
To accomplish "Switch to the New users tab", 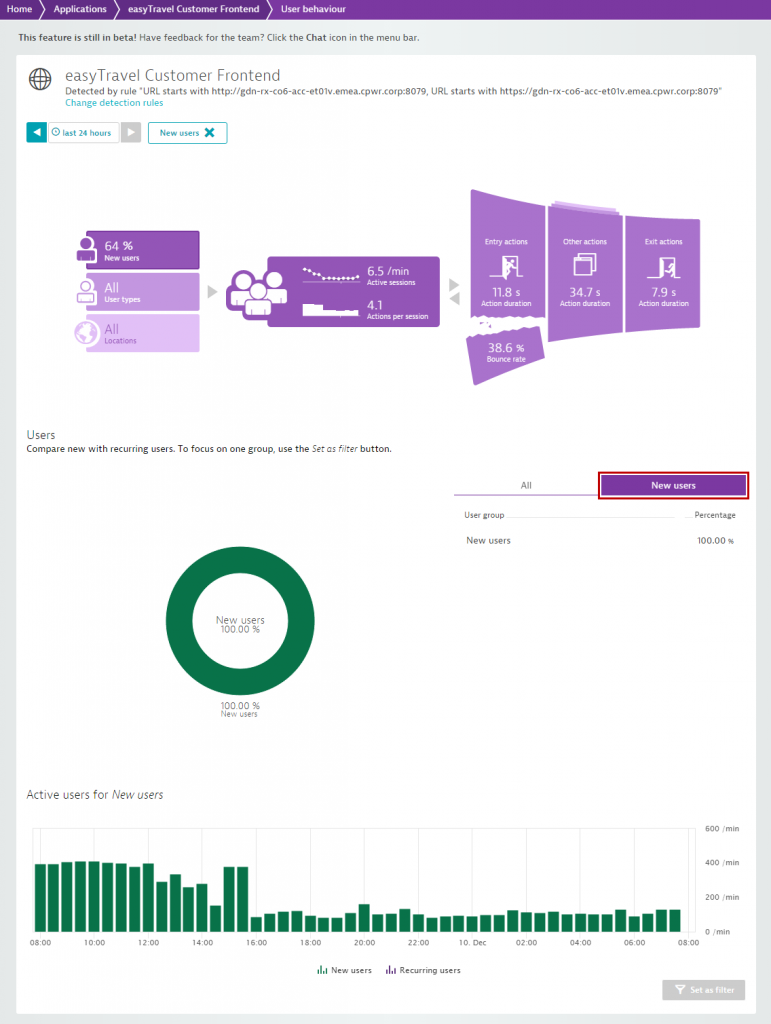I will tap(673, 485).
